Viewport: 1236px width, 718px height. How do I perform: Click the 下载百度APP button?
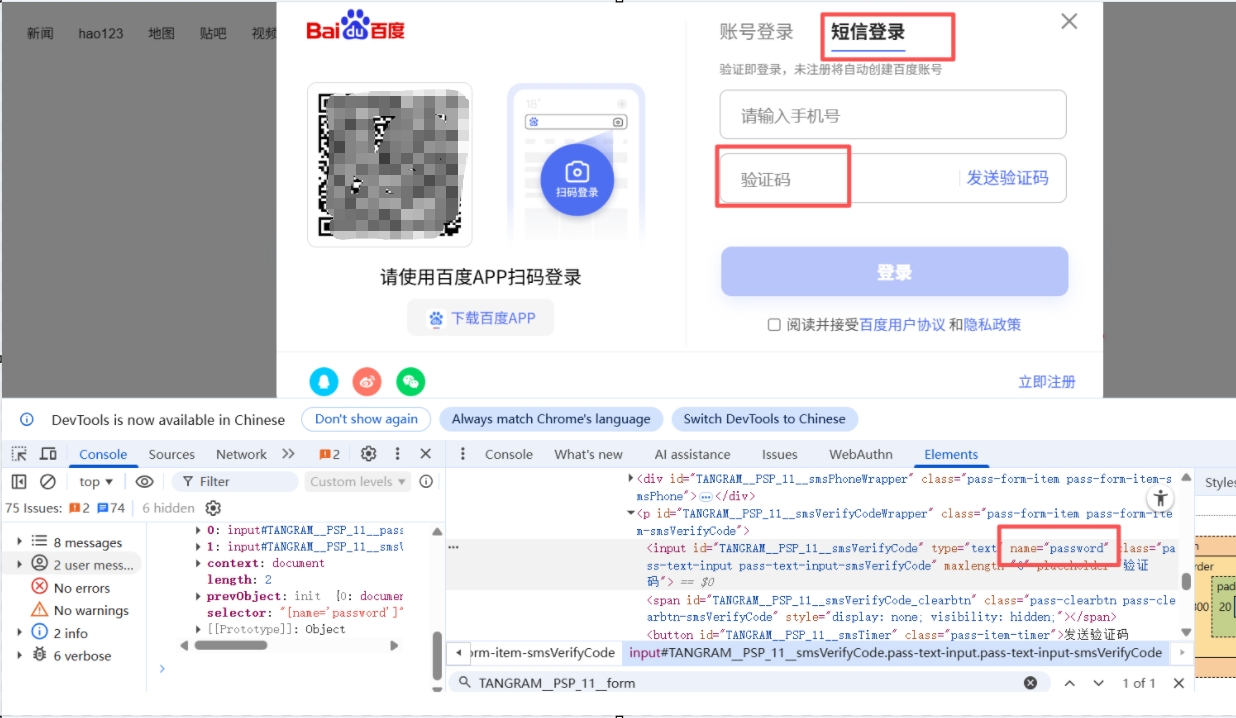click(480, 318)
